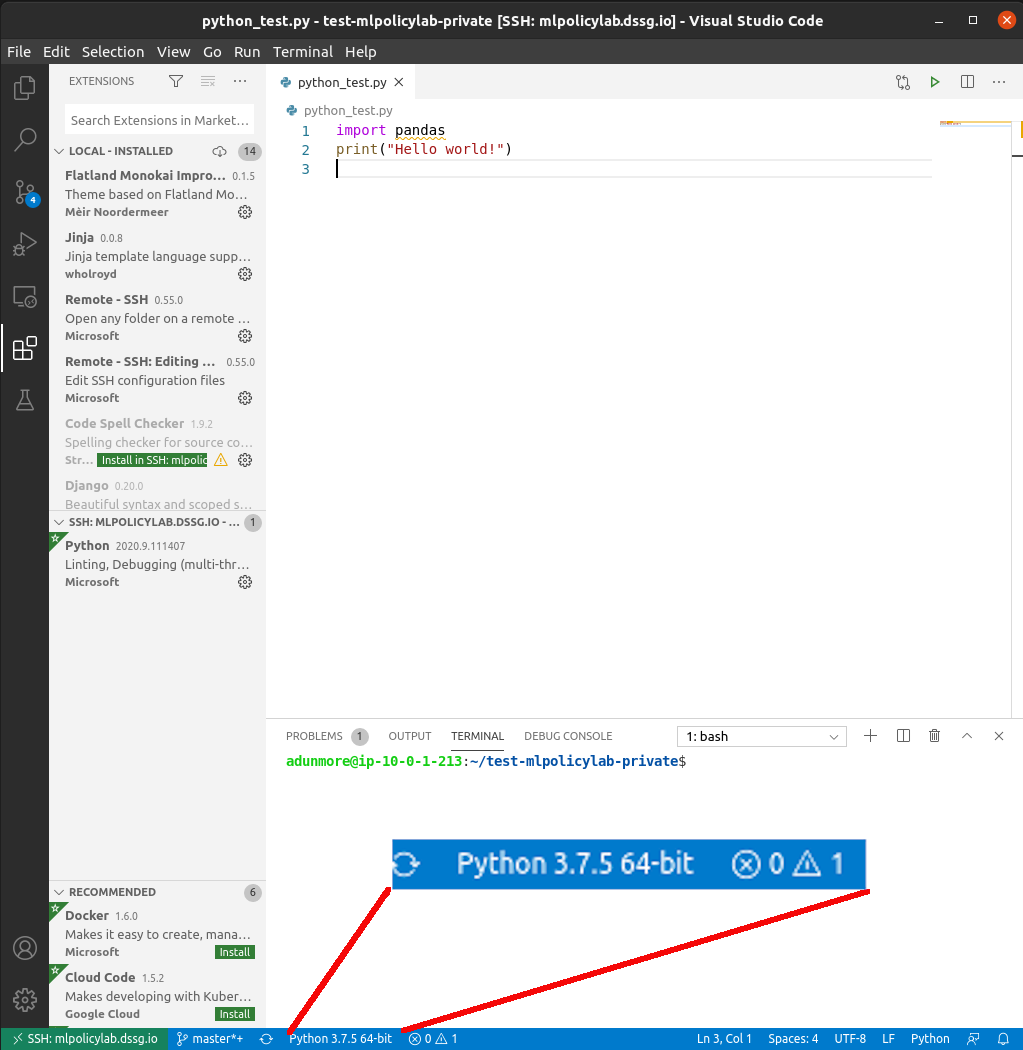
Task: Open Extensions views and more actions menu
Action: click(240, 81)
